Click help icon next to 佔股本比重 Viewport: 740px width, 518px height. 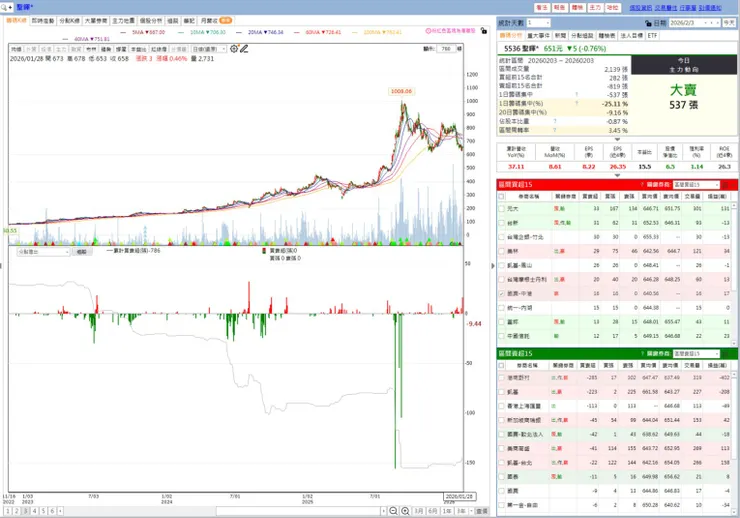click(x=555, y=121)
